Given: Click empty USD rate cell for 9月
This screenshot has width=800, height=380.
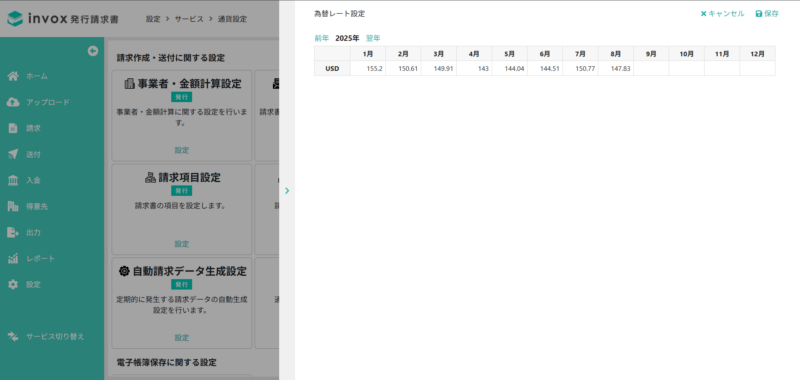Looking at the screenshot, I should click(651, 68).
